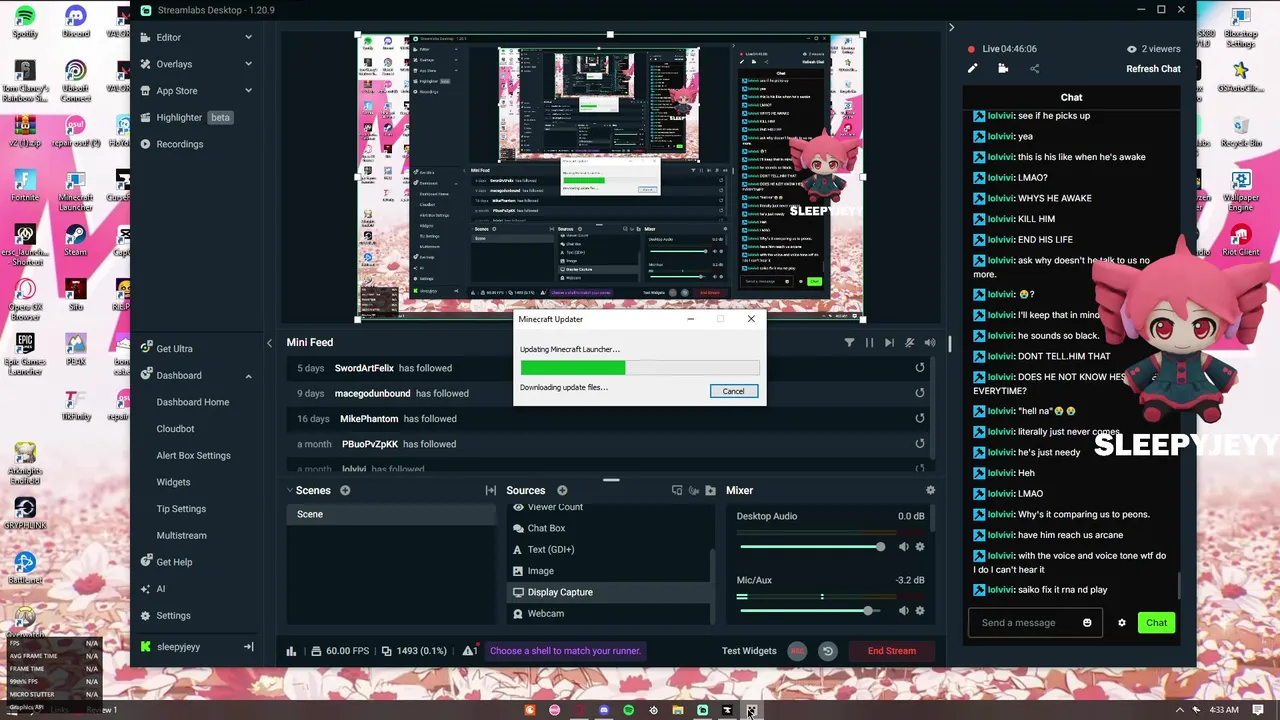The image size is (1280, 720).
Task: Edit stream info with pencil icon
Action: [972, 69]
